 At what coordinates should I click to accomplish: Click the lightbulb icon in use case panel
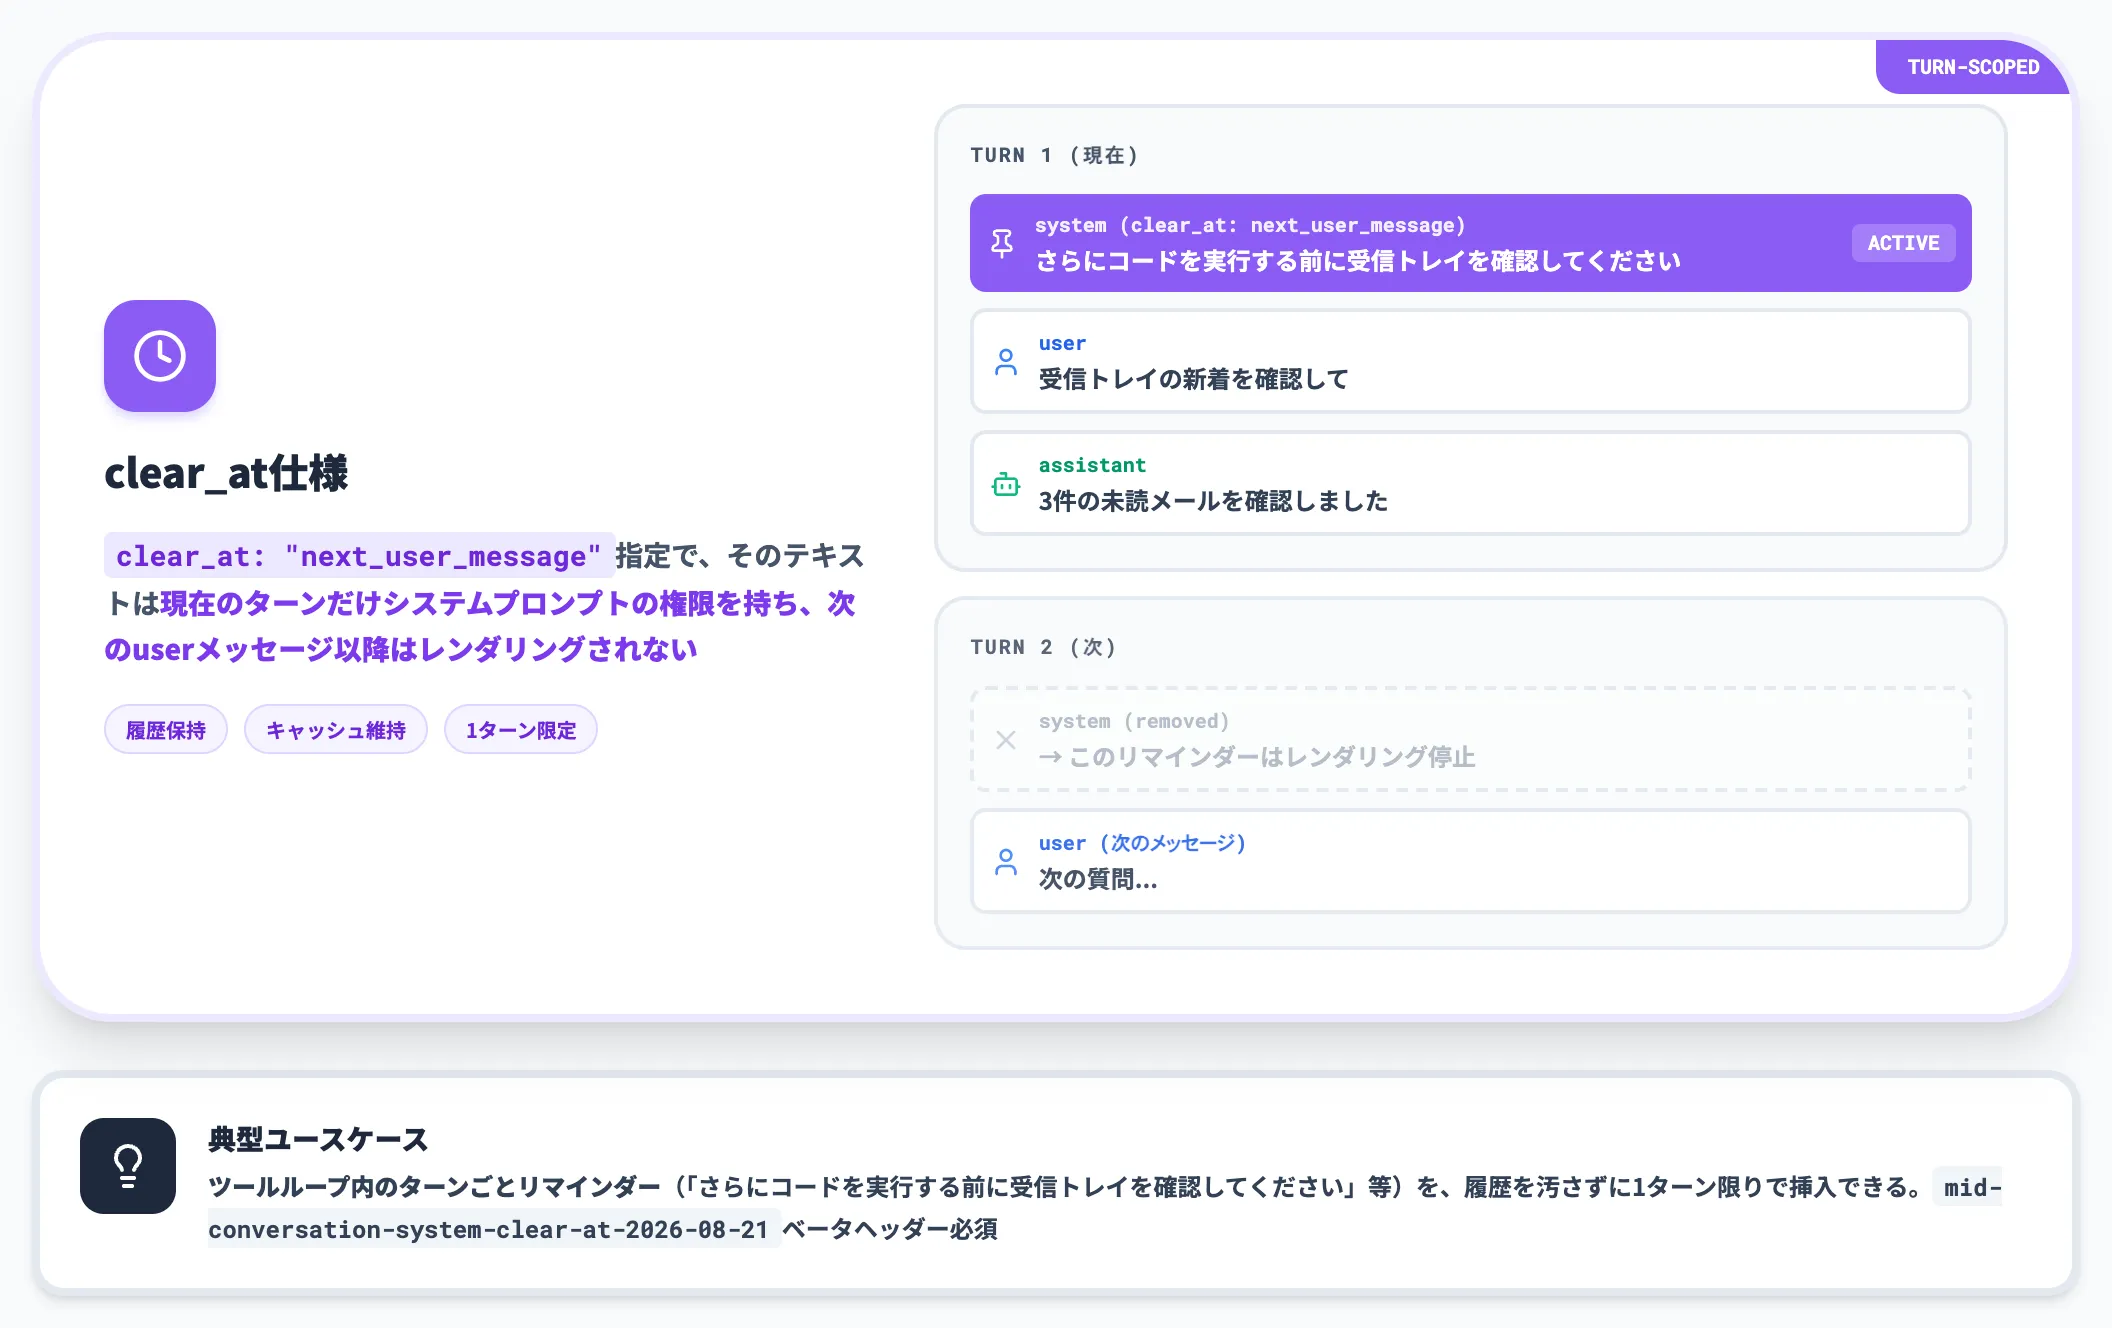(x=128, y=1166)
